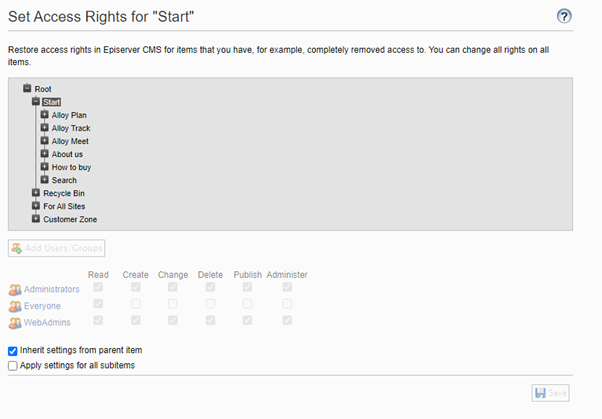Viewport: 602px width, 419px height.
Task: Select For All Sites tree item
Action: (x=63, y=206)
